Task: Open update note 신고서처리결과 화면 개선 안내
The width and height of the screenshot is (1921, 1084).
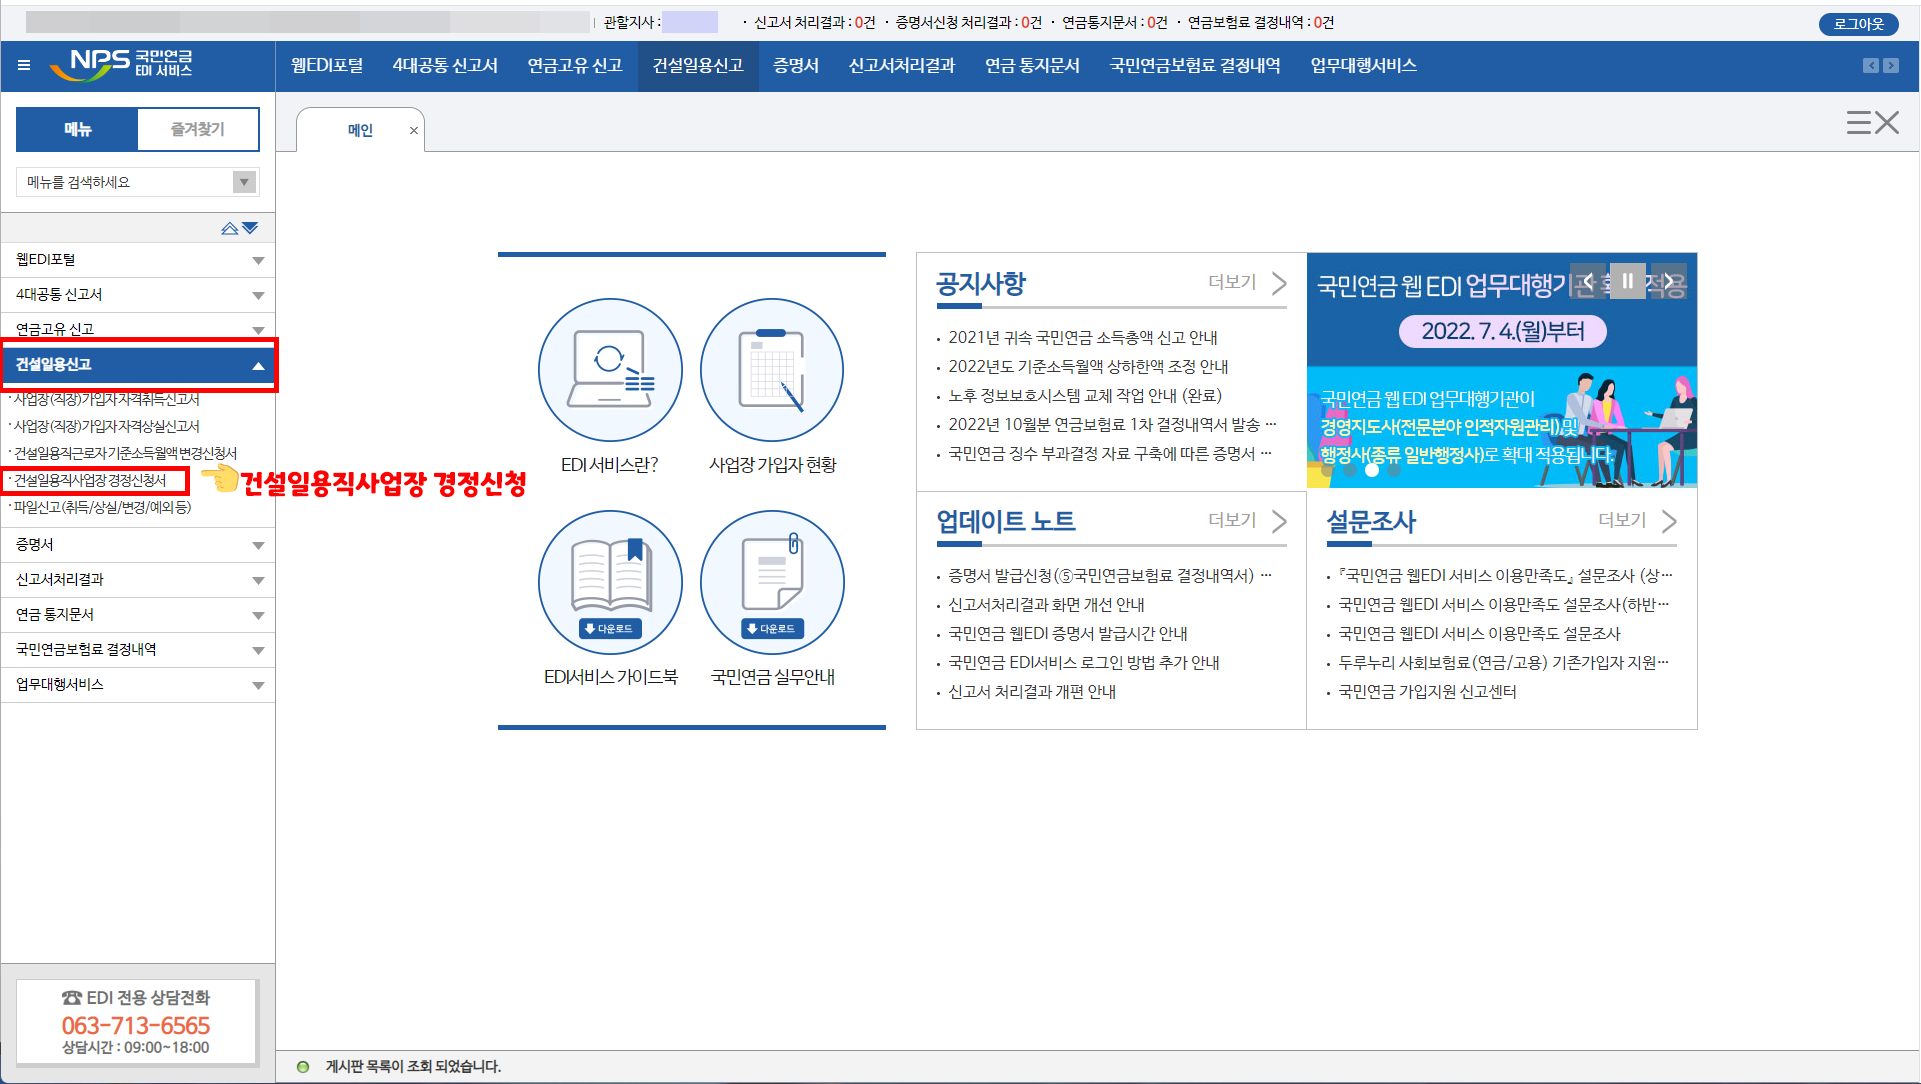Action: 1046,605
